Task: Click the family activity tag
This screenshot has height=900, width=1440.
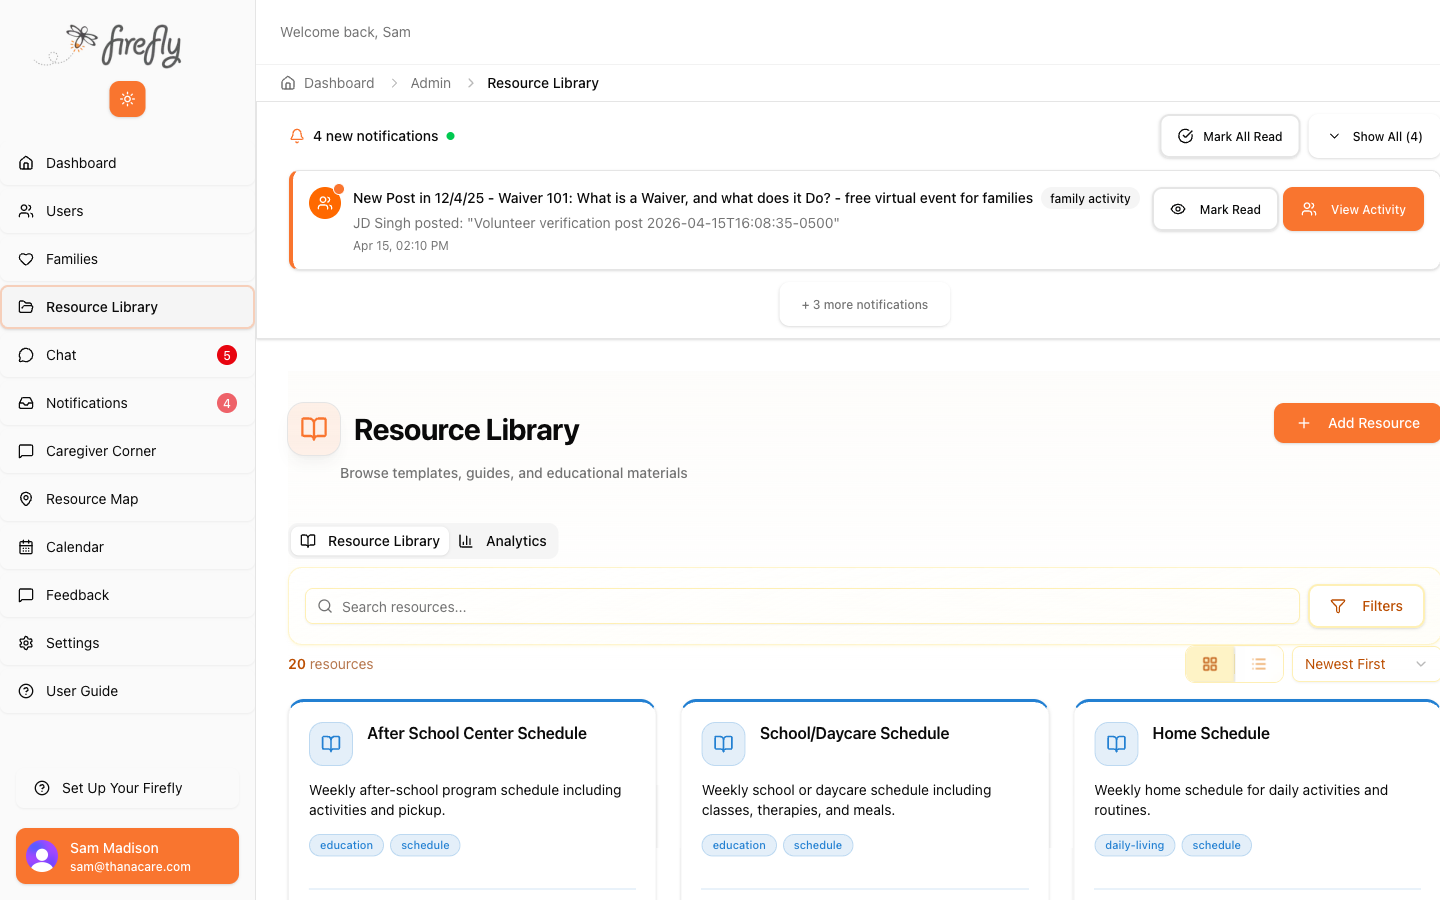Action: coord(1090,199)
